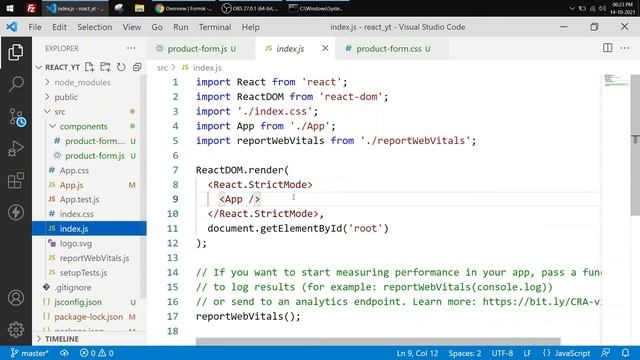640x360 pixels.
Task: Open jsconfig.json in the file tree
Action: 78,302
